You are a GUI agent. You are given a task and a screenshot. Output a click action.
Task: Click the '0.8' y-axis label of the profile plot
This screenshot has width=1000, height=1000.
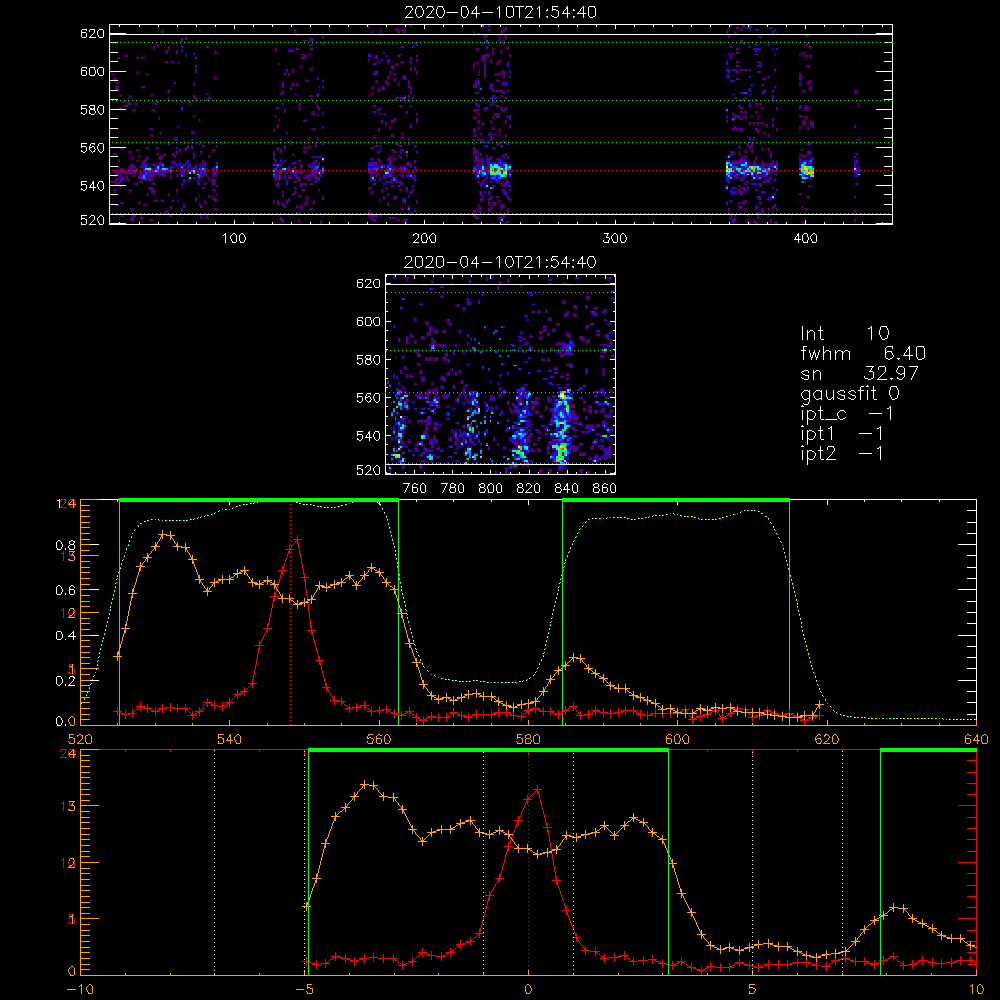tap(66, 545)
